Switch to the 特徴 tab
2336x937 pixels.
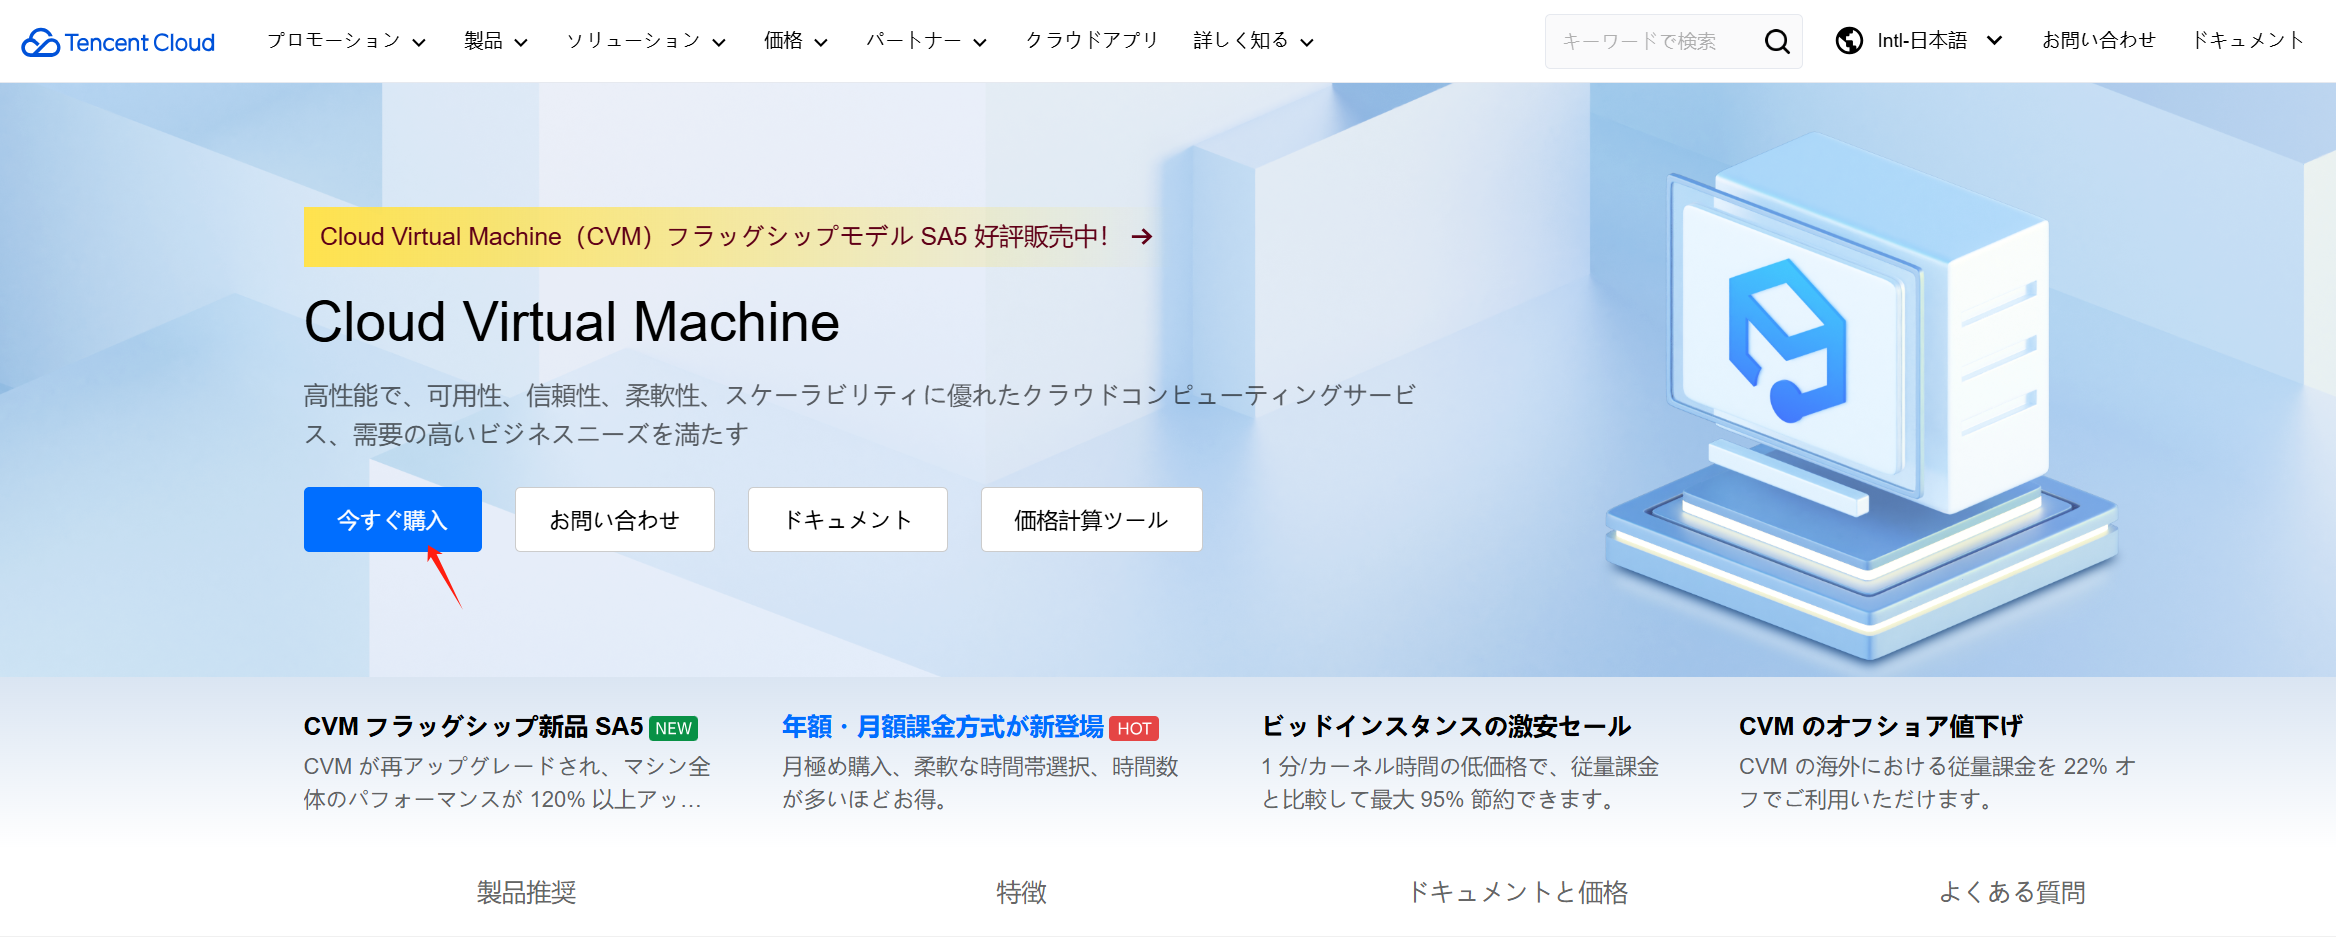(1021, 892)
